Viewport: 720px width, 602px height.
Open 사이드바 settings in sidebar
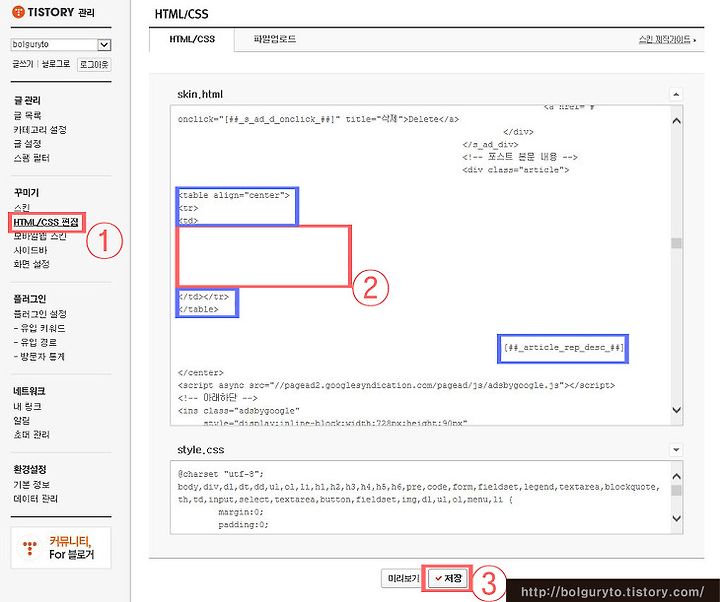click(x=30, y=250)
